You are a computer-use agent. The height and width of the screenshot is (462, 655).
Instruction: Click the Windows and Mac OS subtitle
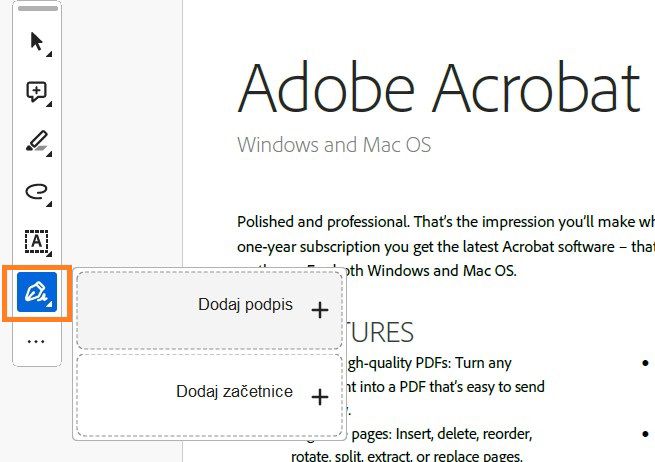(334, 145)
